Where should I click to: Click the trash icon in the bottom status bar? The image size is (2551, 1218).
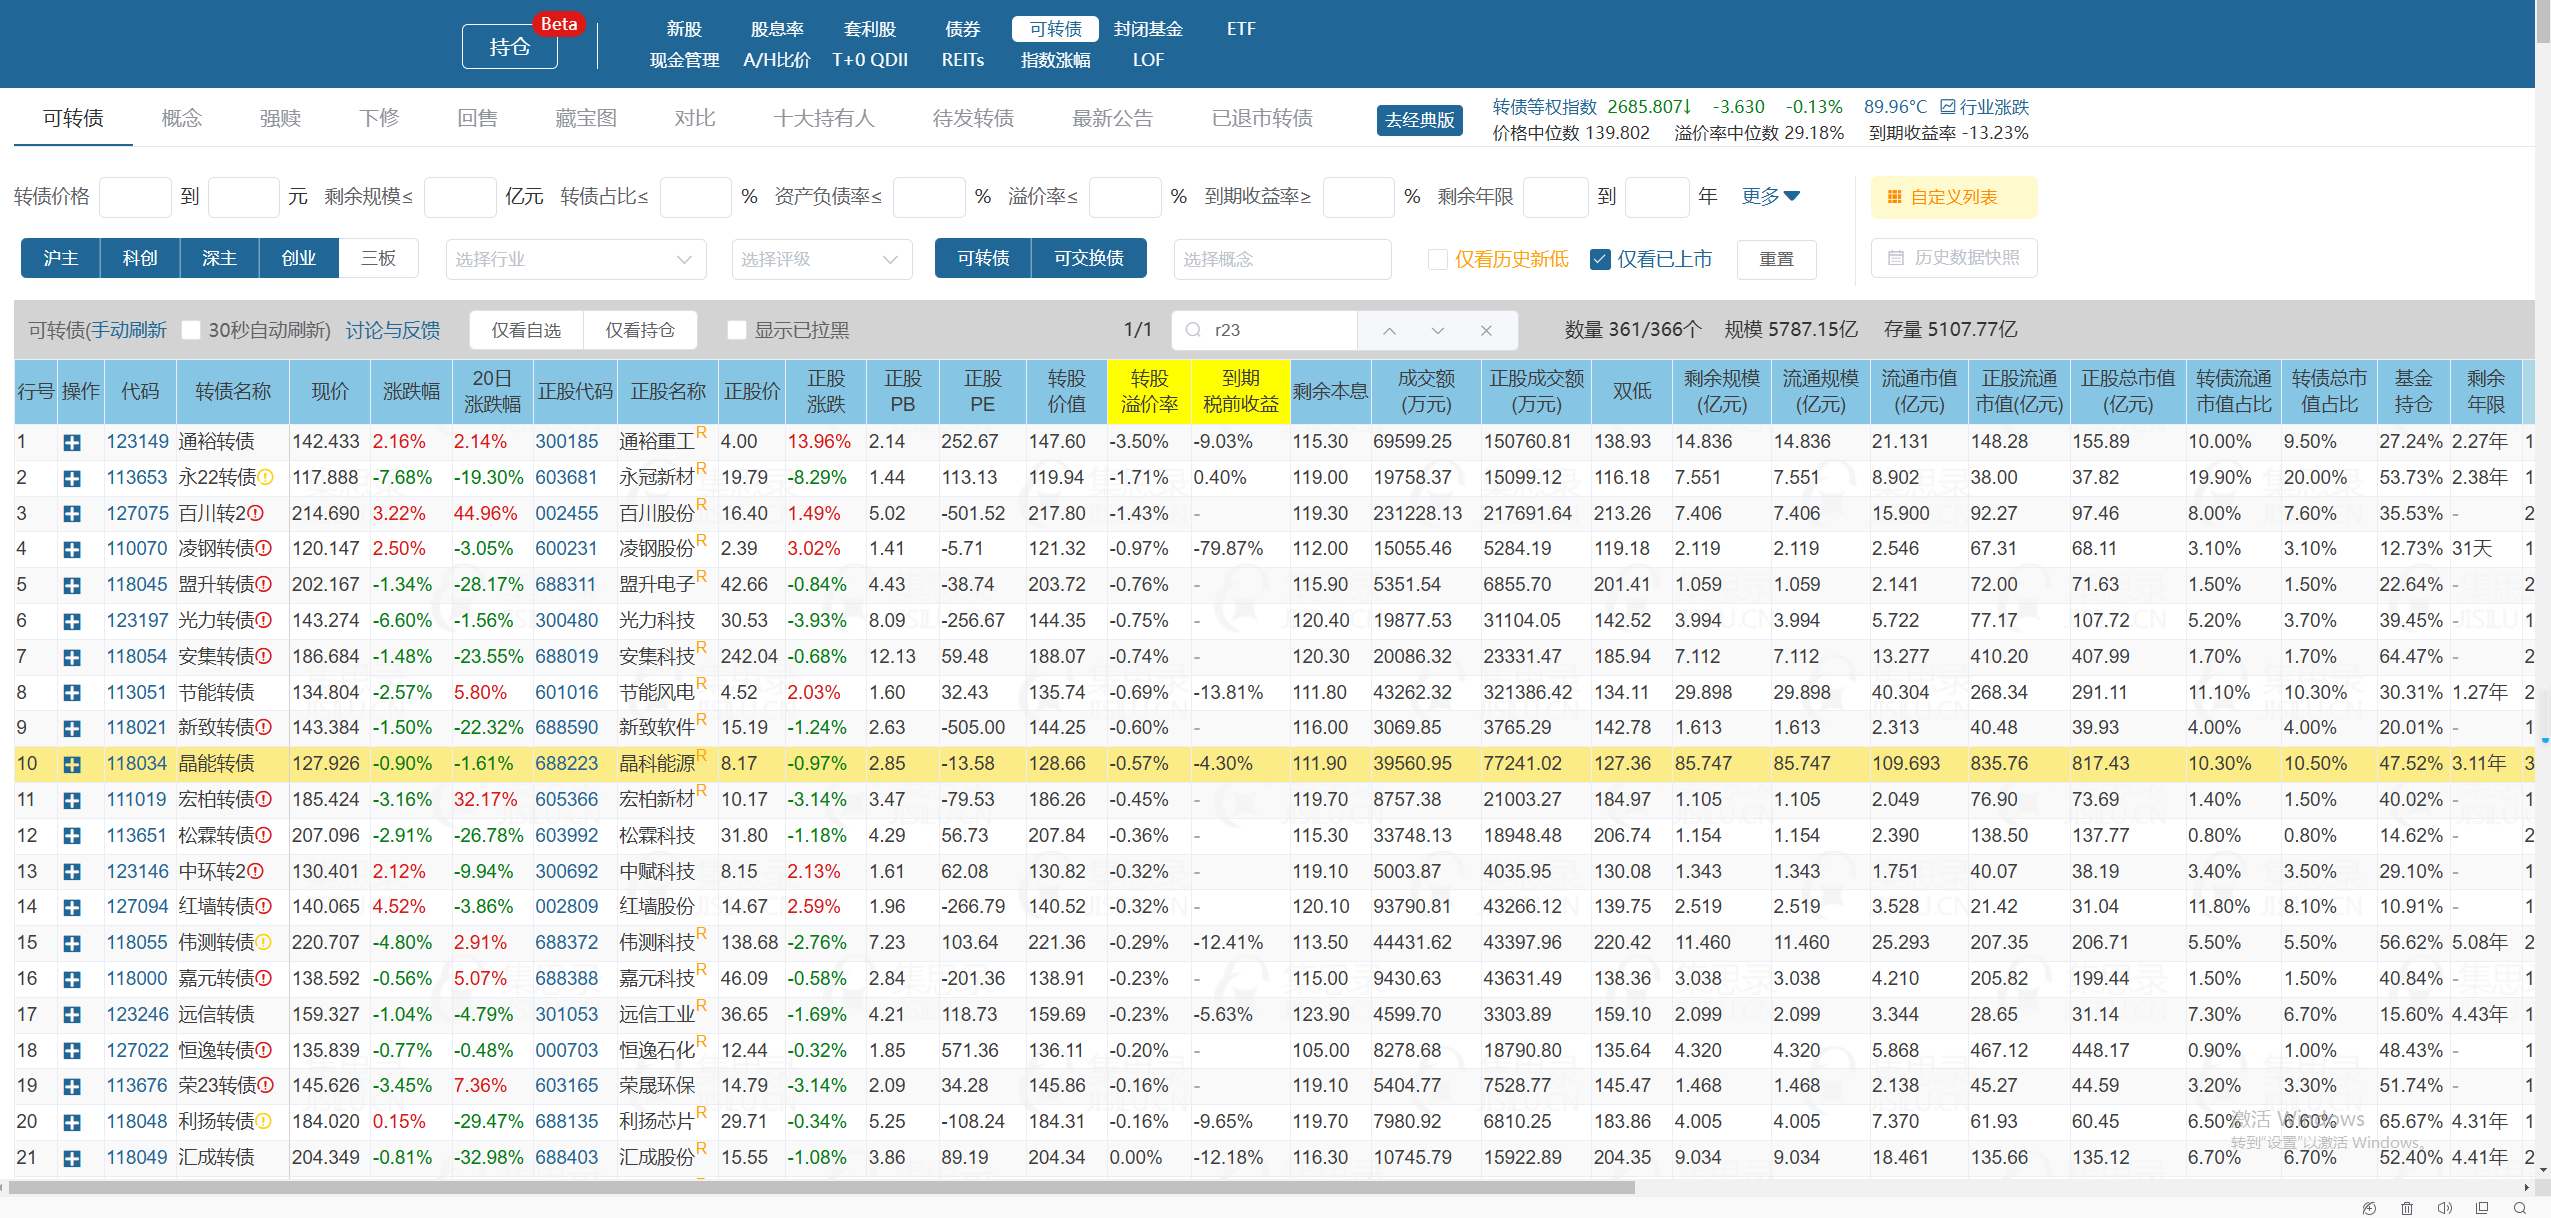[2407, 1208]
